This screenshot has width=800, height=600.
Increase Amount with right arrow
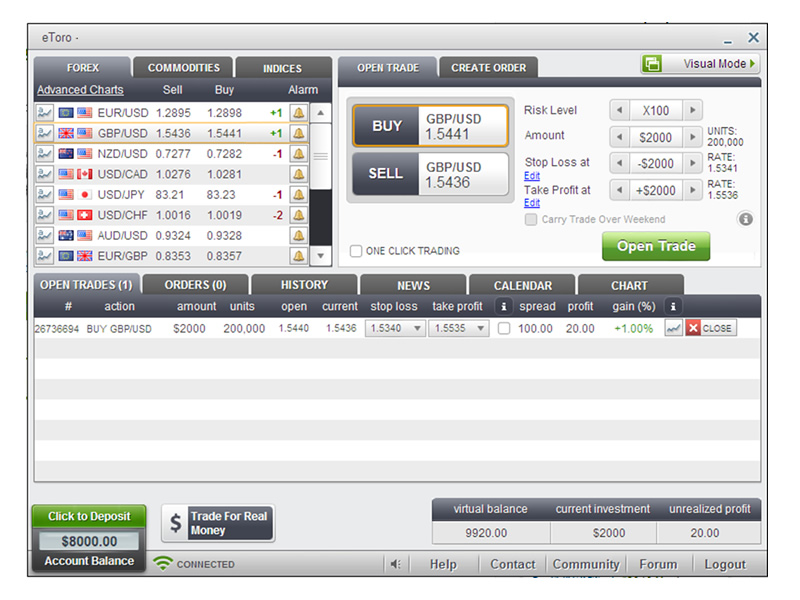click(692, 137)
